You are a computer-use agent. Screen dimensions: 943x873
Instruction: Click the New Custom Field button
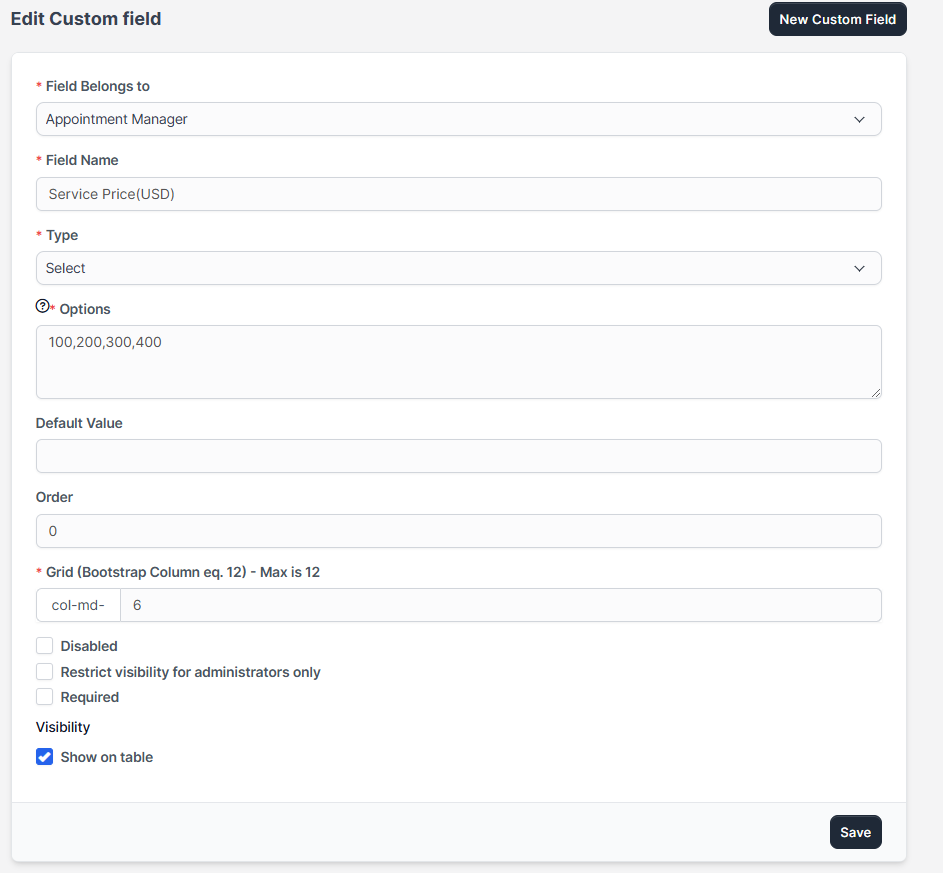[837, 19]
